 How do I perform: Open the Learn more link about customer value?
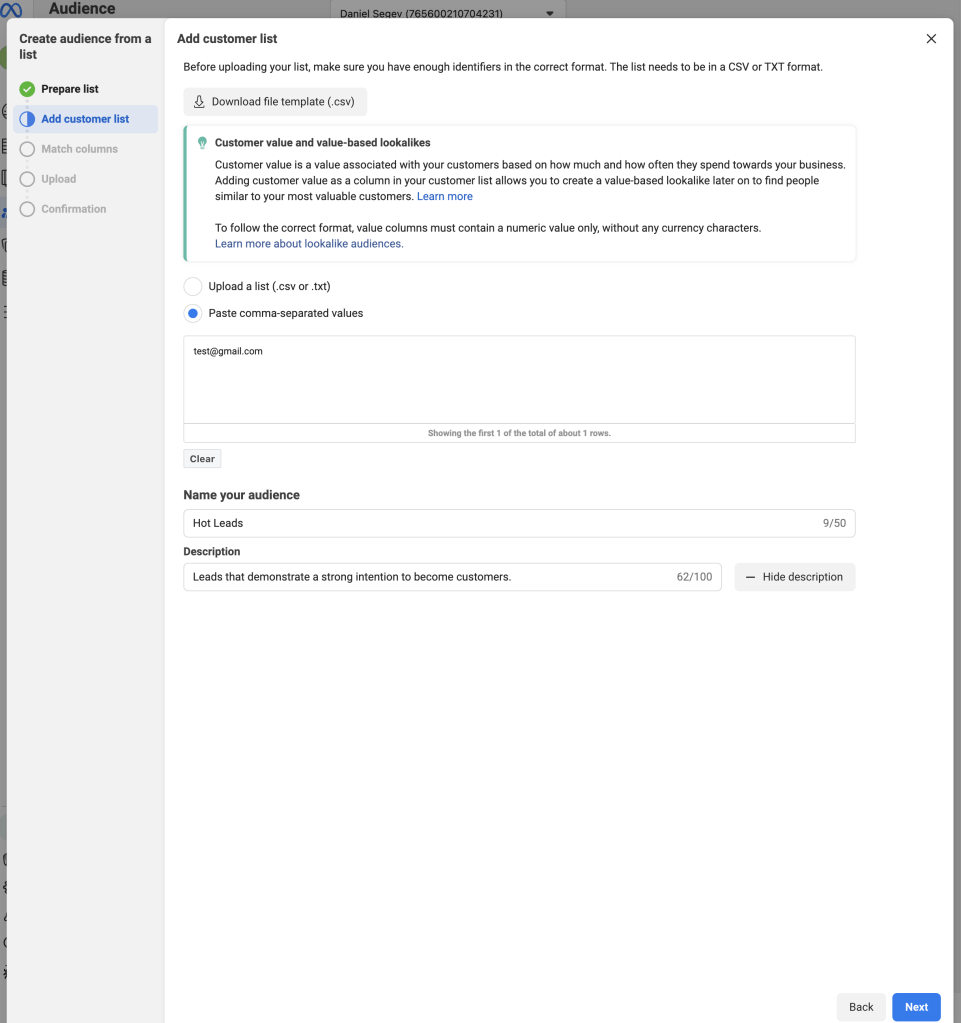tap(445, 196)
